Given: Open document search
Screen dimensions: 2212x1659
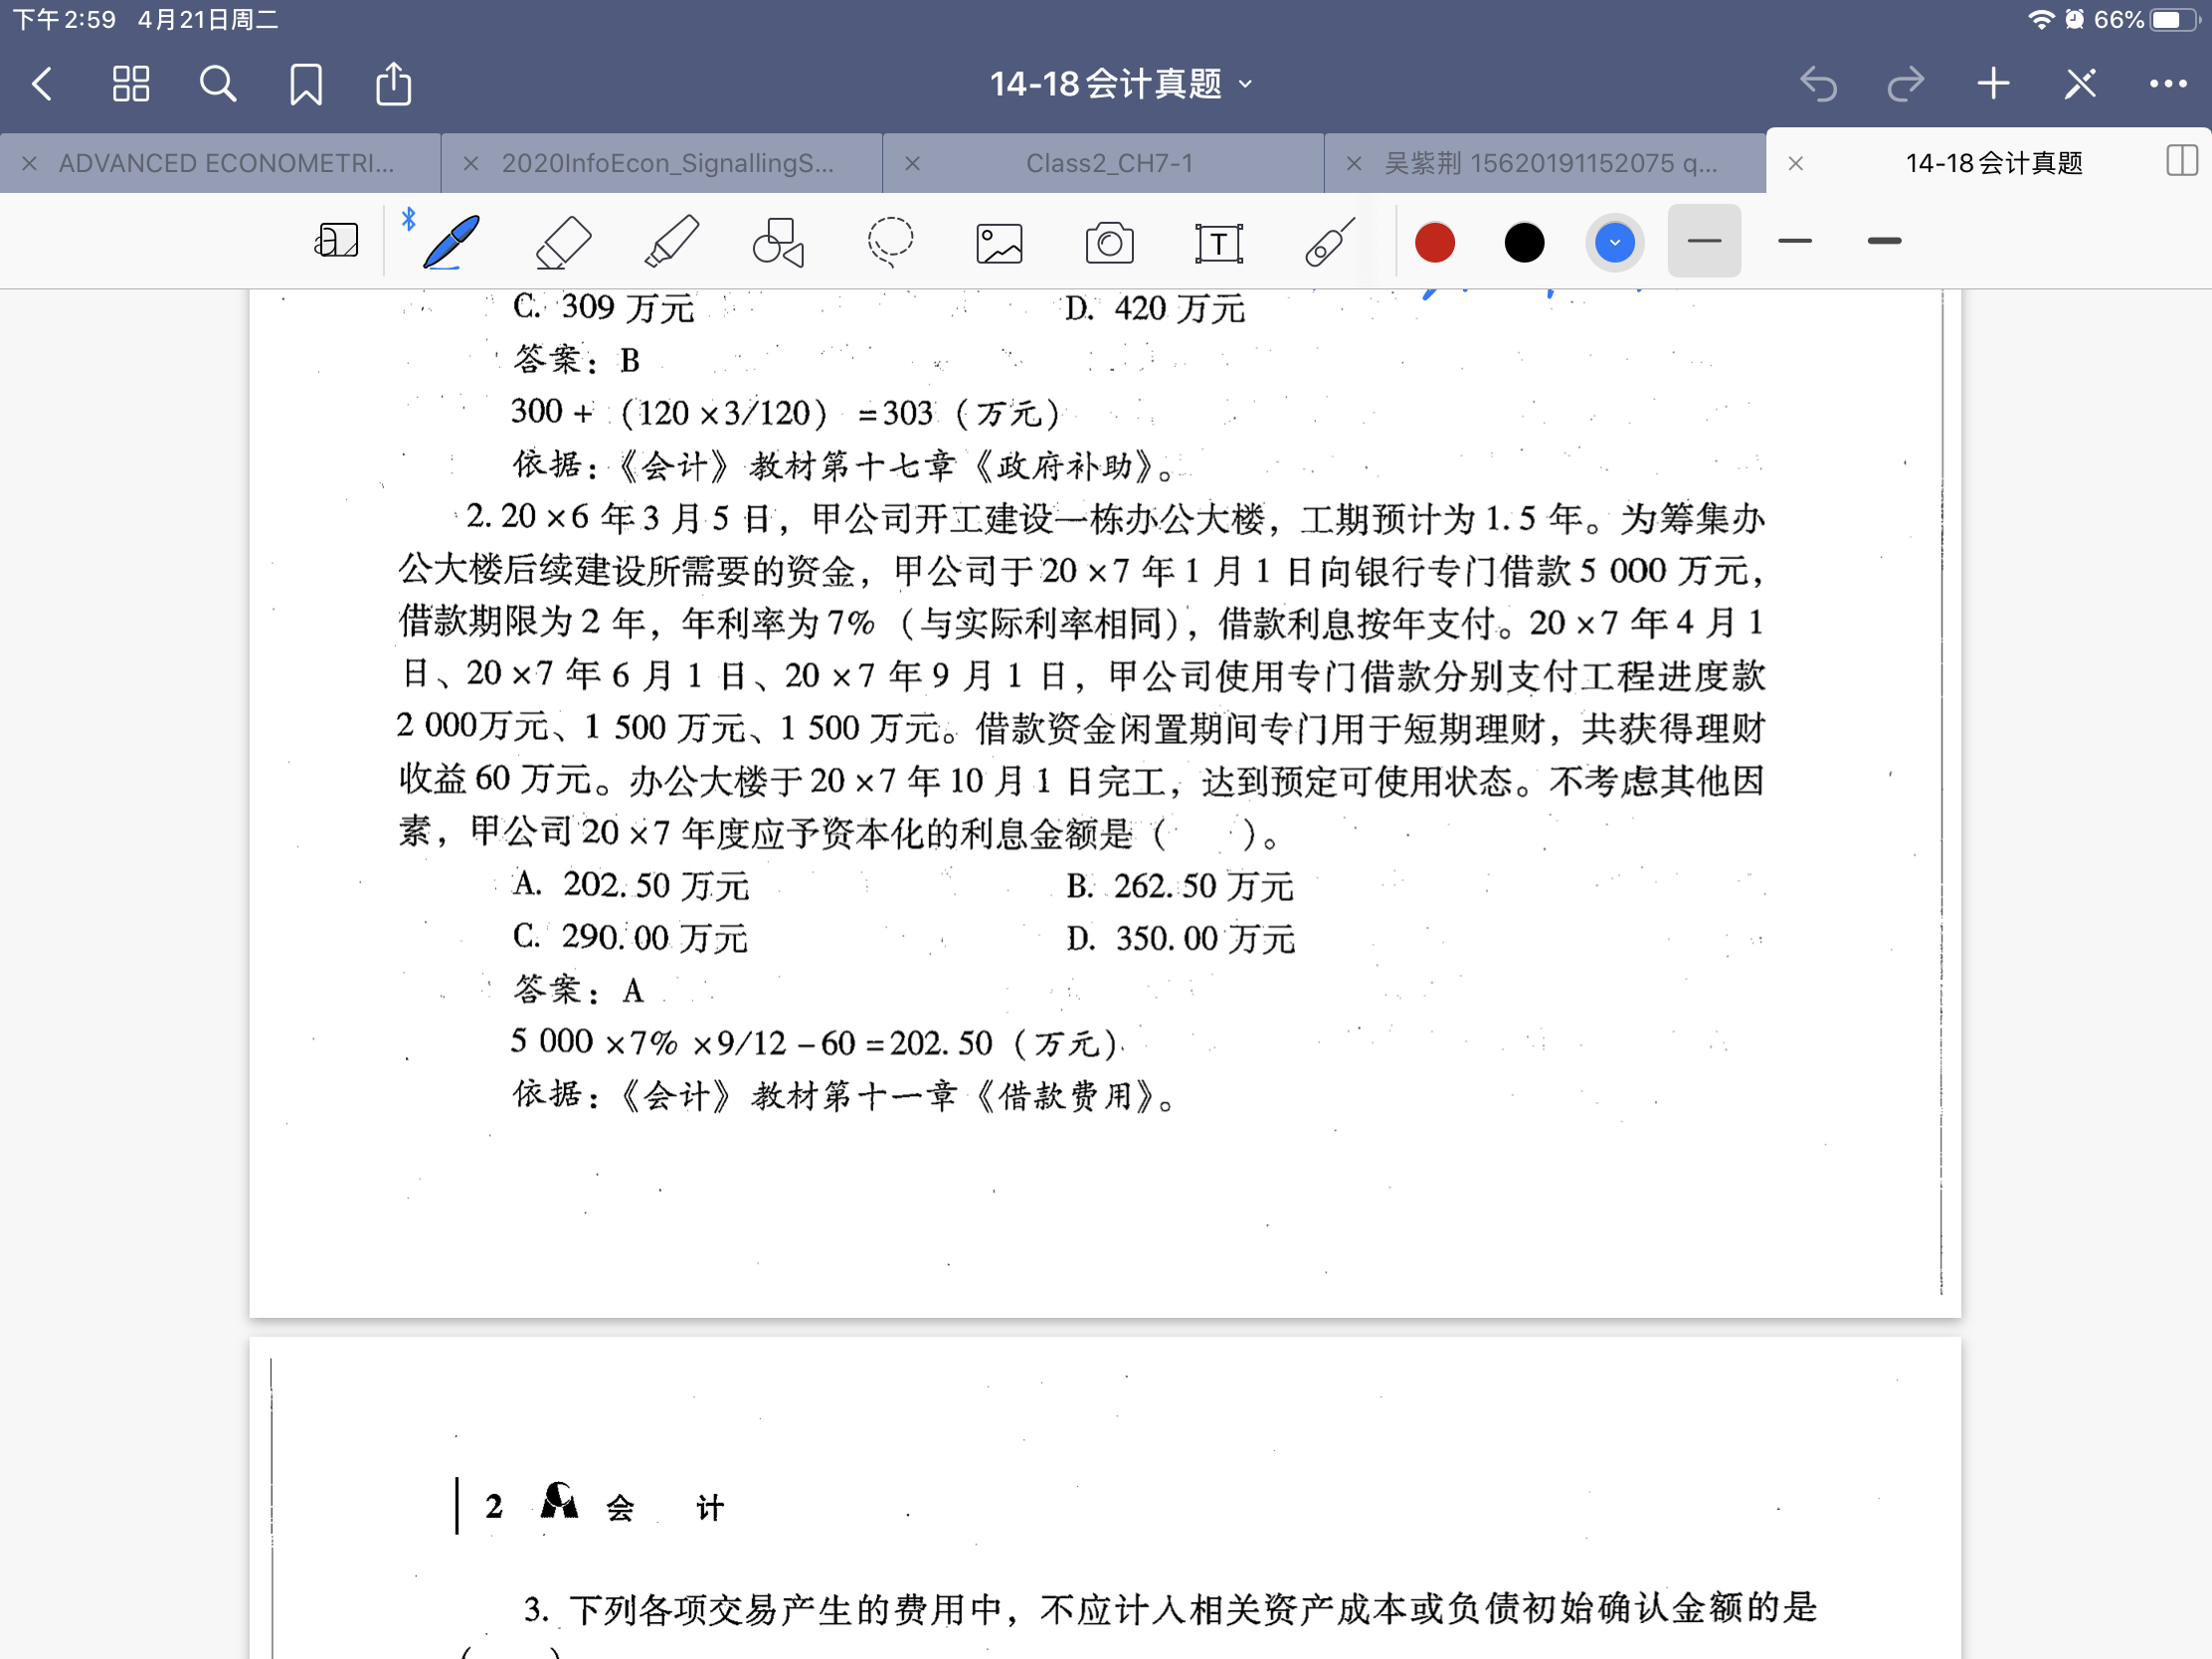Looking at the screenshot, I should (218, 84).
